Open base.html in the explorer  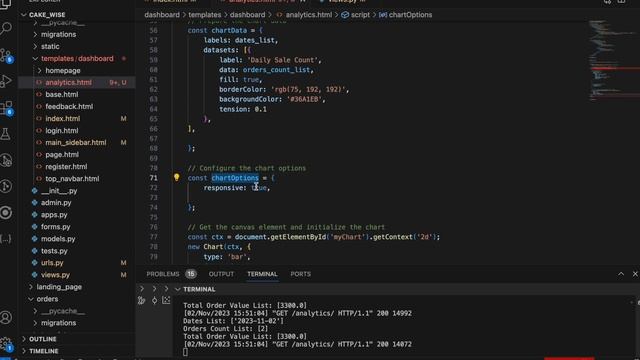pos(62,95)
